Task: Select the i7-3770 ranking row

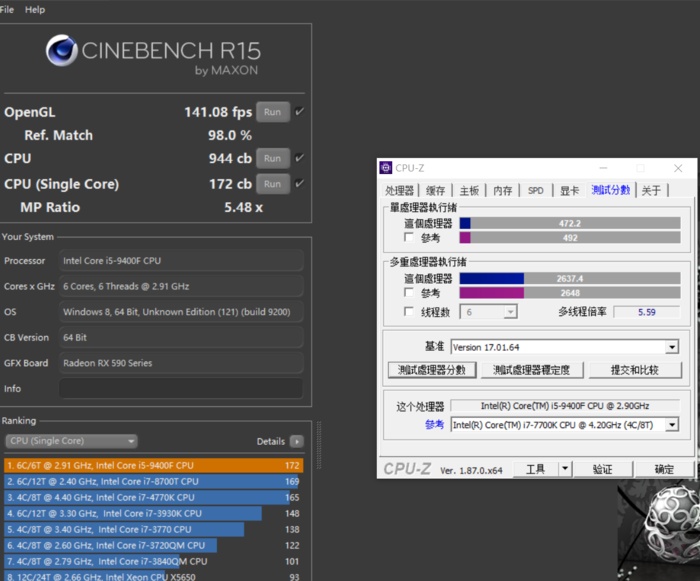Action: pos(154,529)
